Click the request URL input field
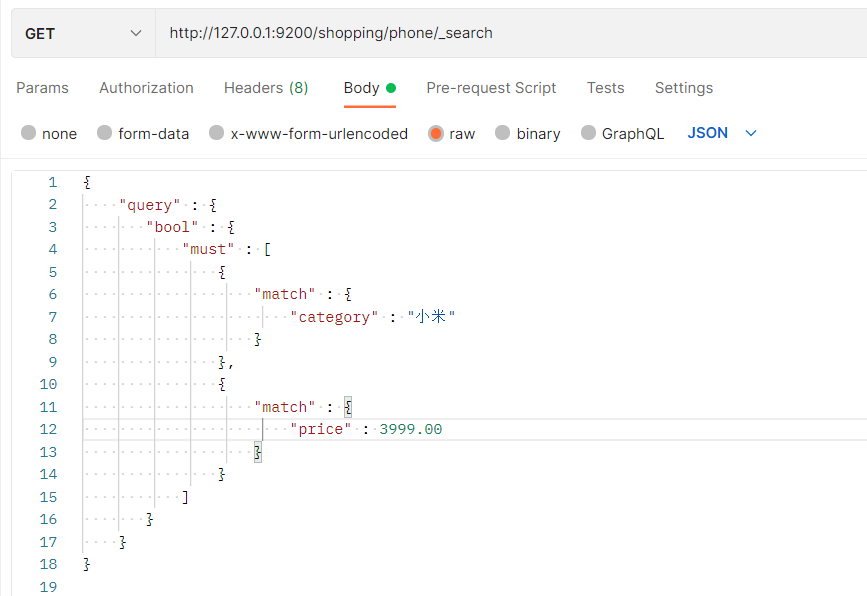Image resolution: width=867 pixels, height=596 pixels. 511,33
